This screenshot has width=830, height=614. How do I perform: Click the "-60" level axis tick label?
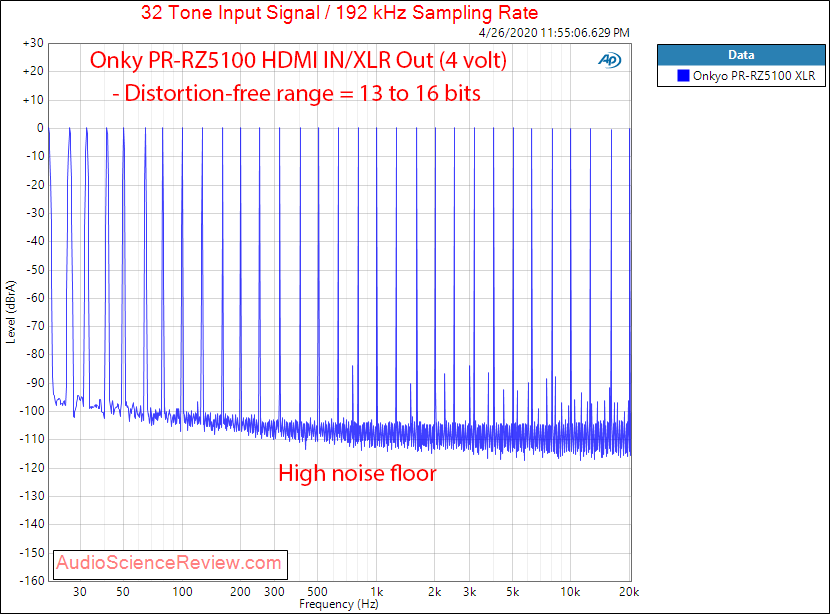35,298
